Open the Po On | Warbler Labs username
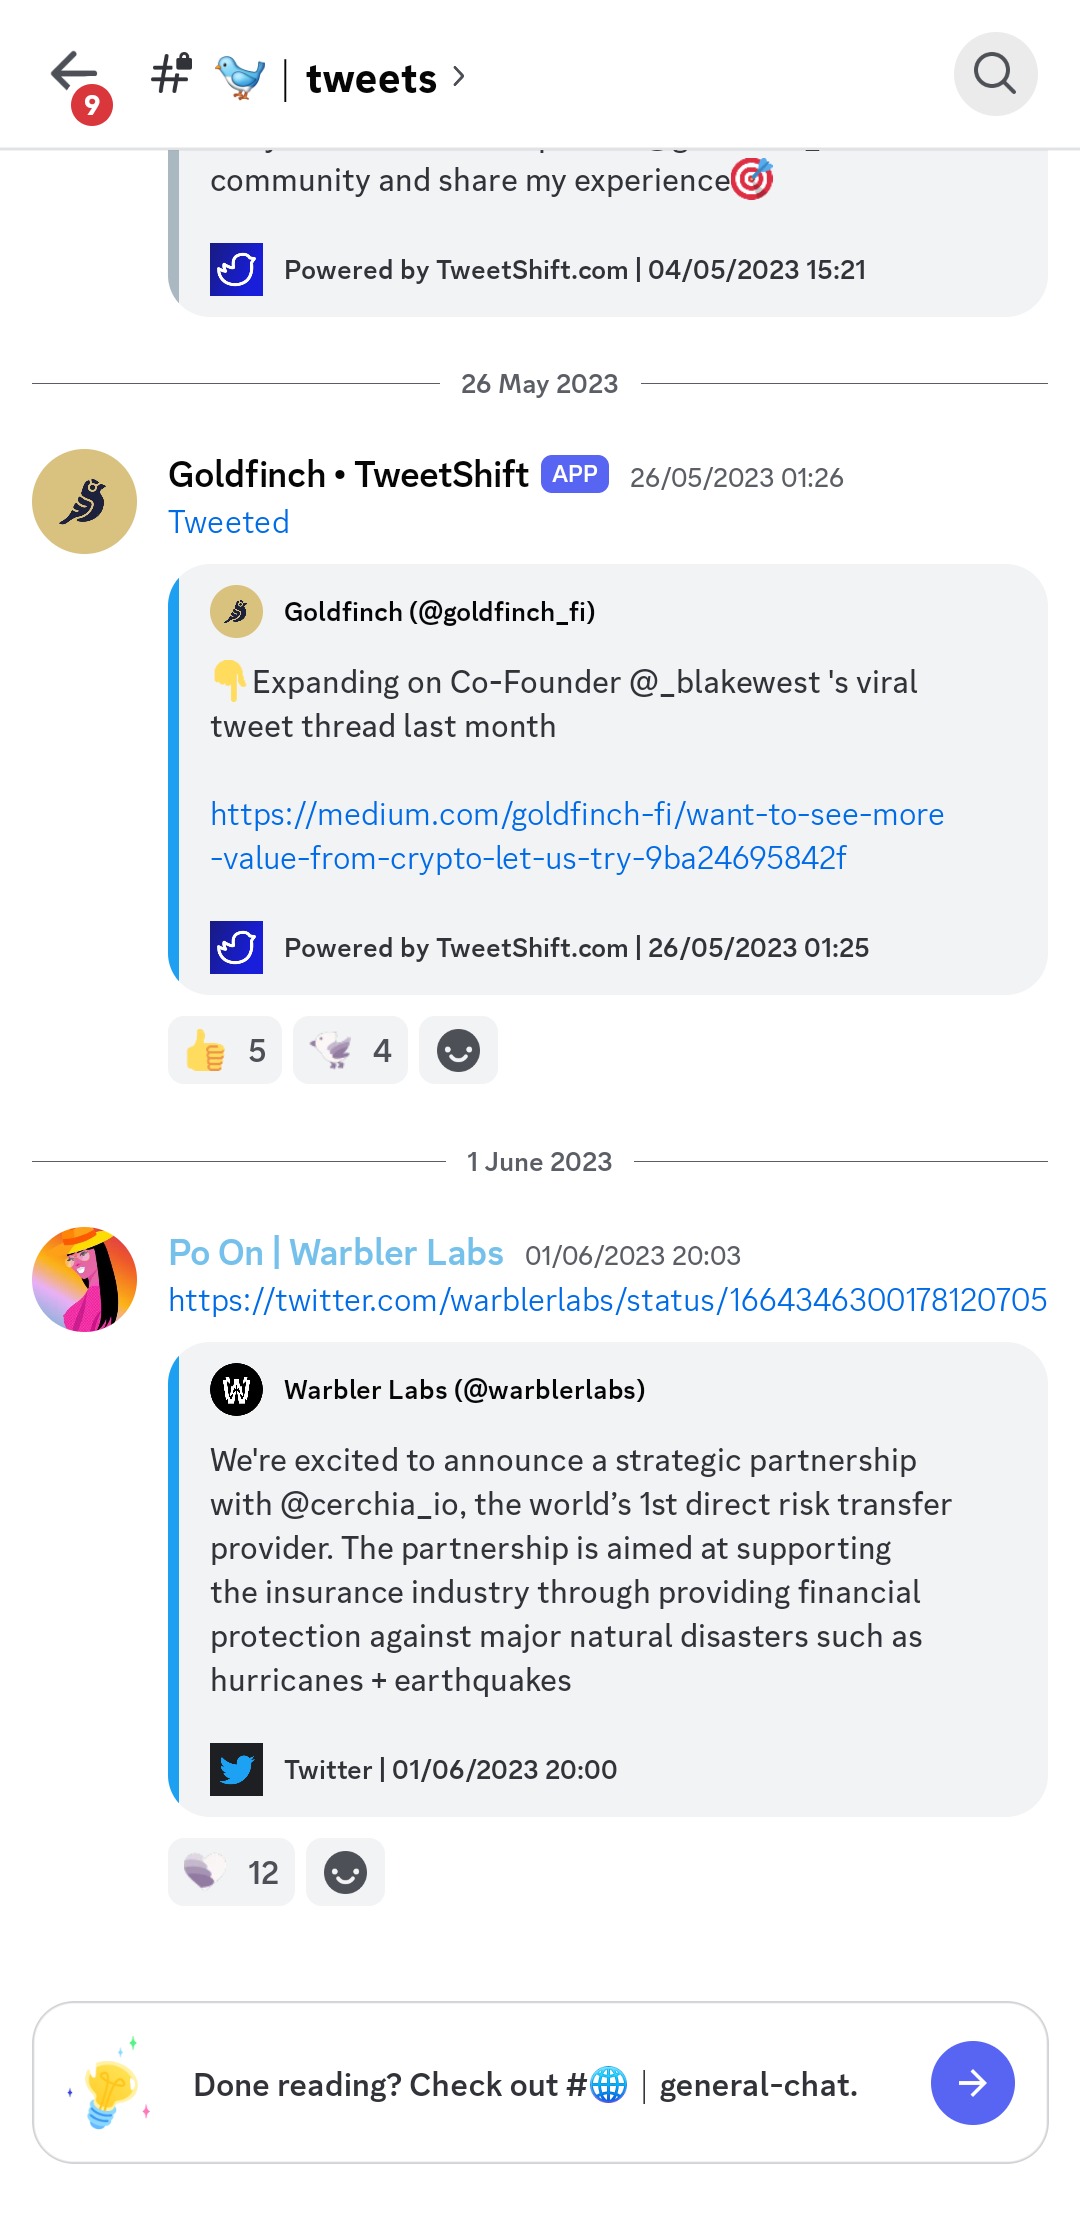The height and width of the screenshot is (2216, 1080). tap(336, 1253)
